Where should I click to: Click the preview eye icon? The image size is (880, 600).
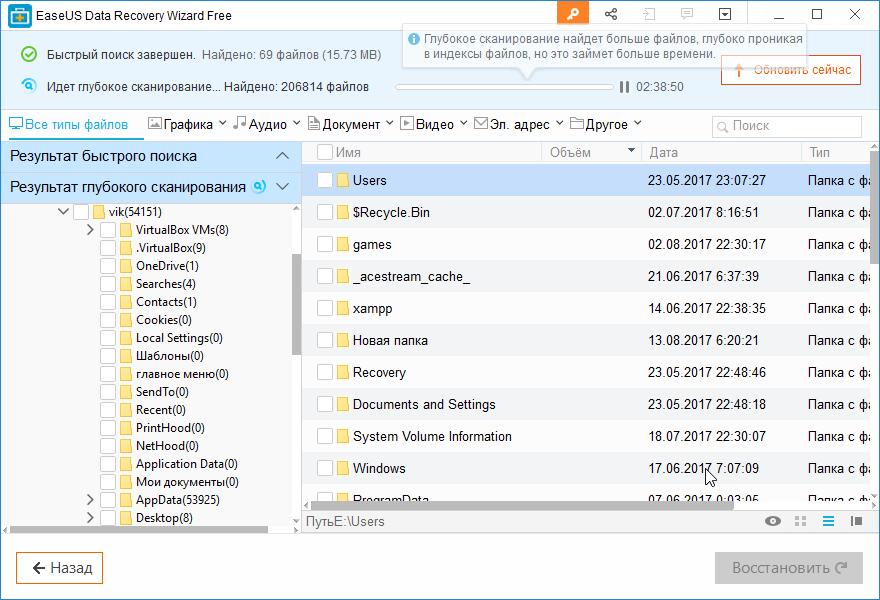tap(773, 521)
